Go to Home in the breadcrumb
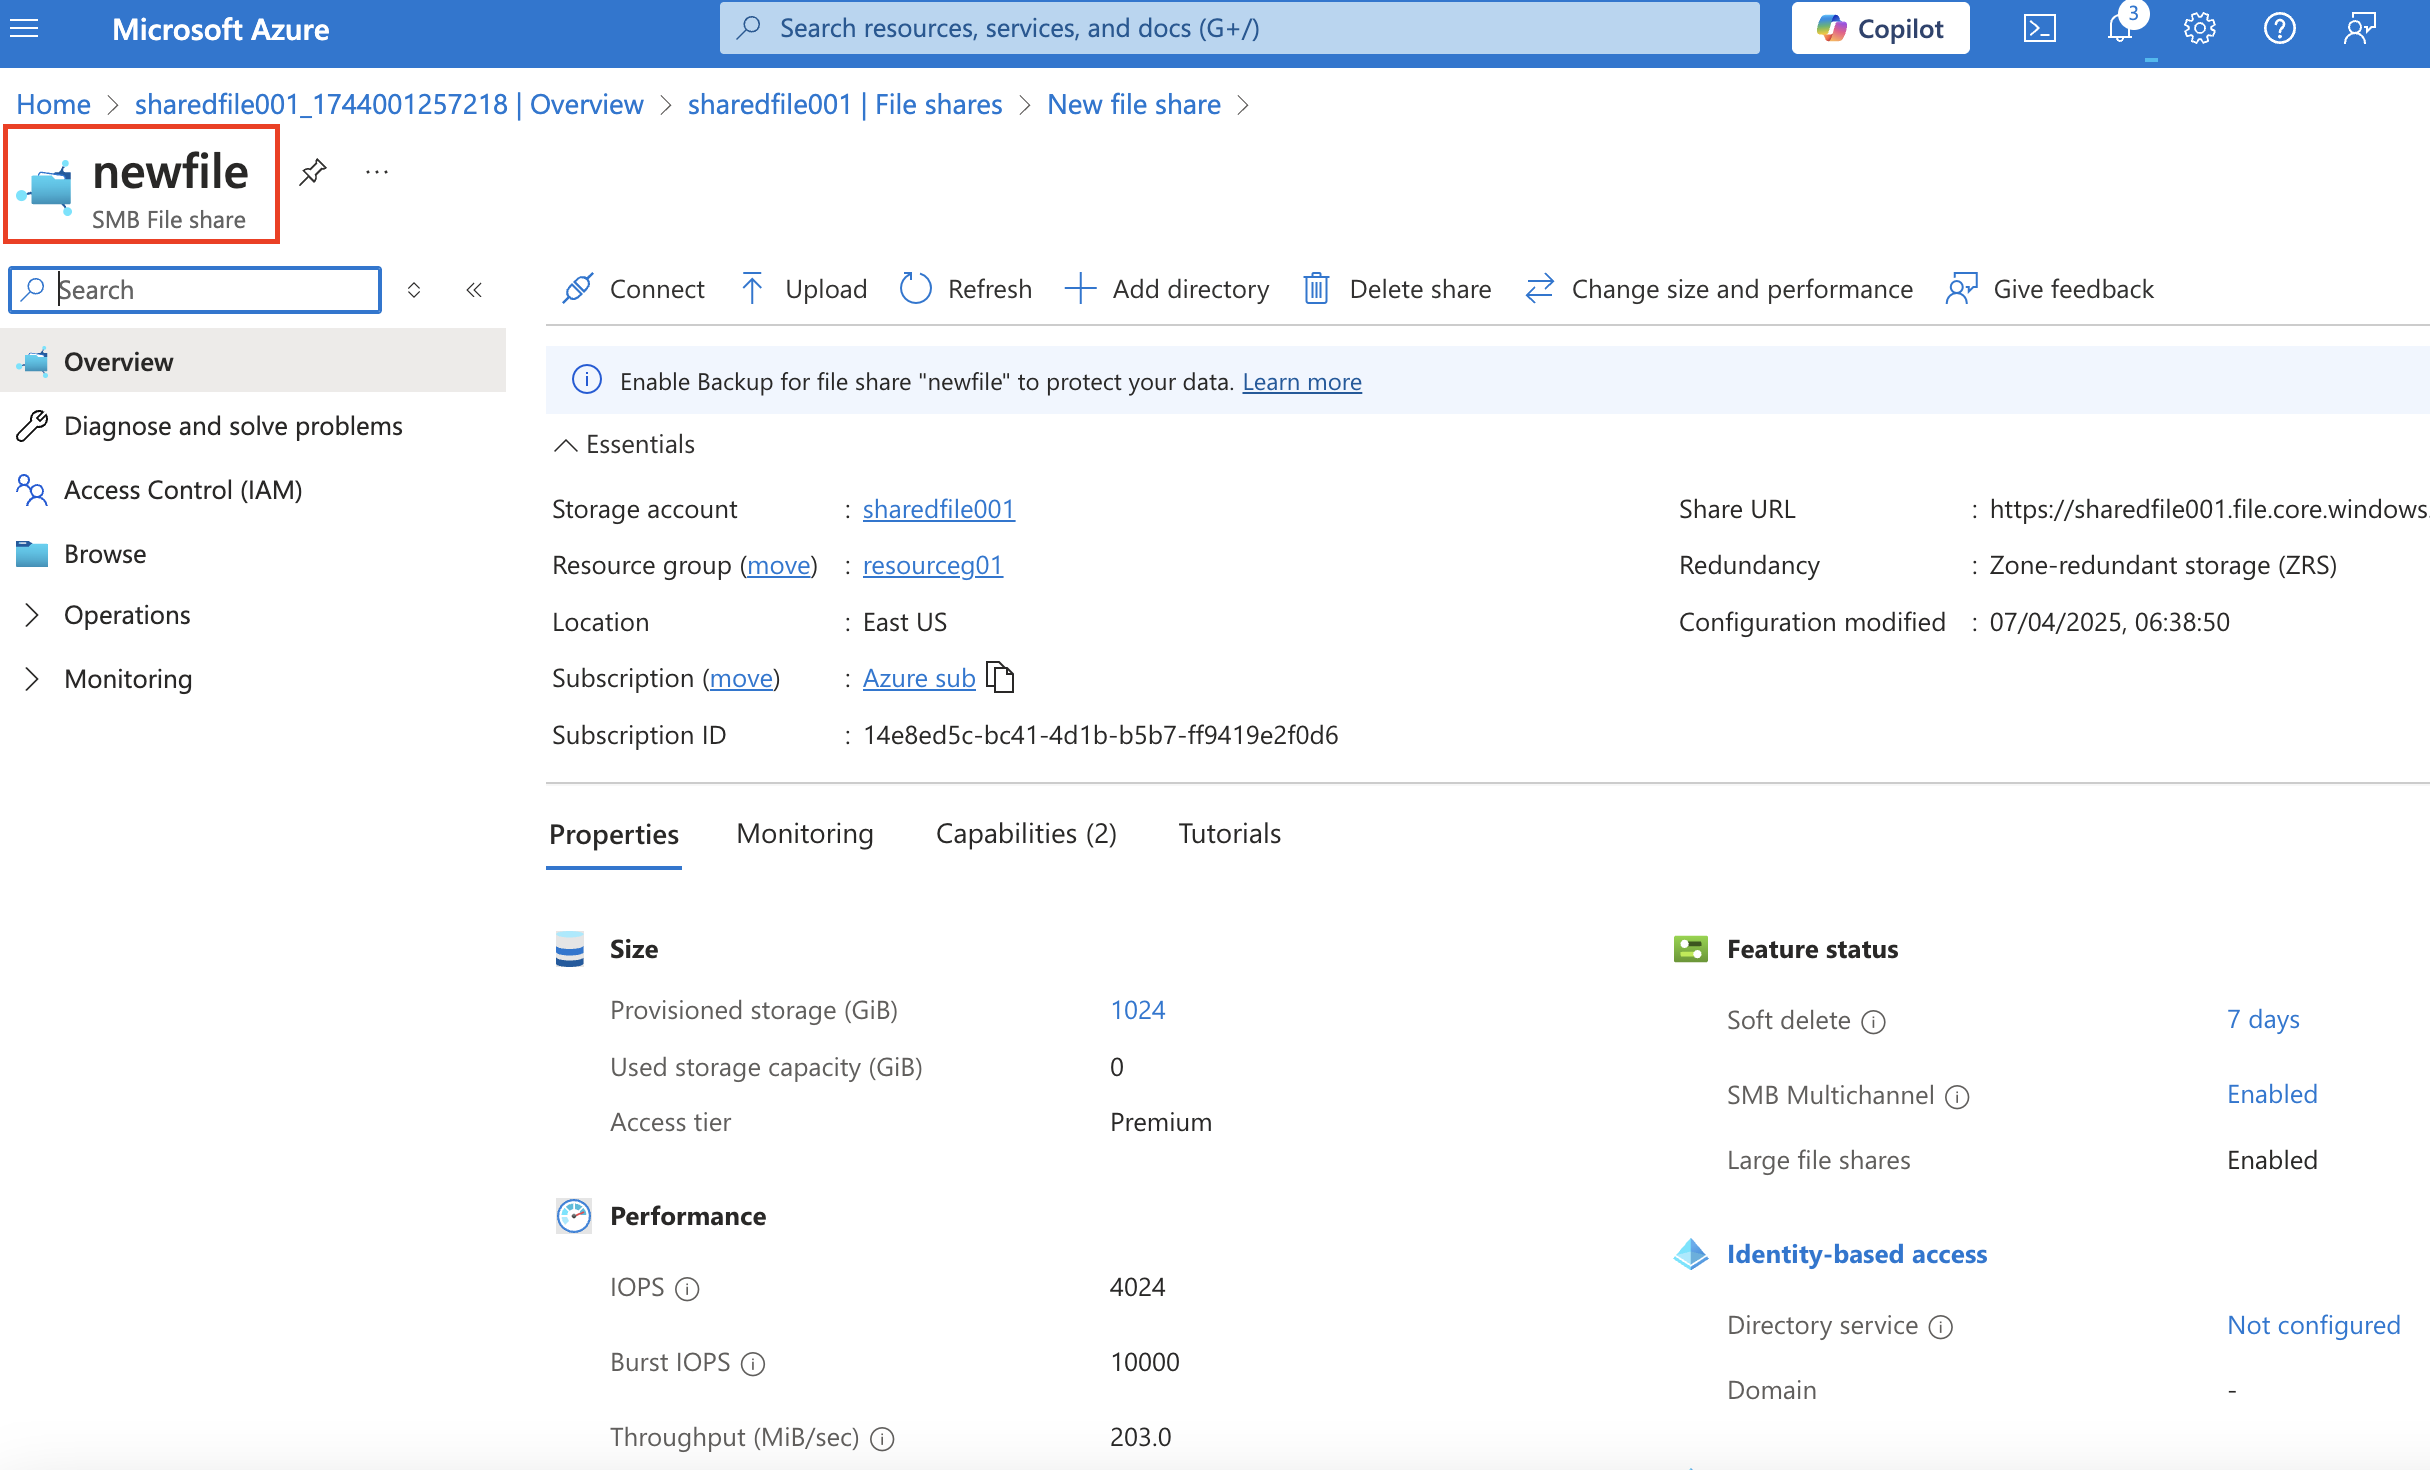 (x=54, y=104)
